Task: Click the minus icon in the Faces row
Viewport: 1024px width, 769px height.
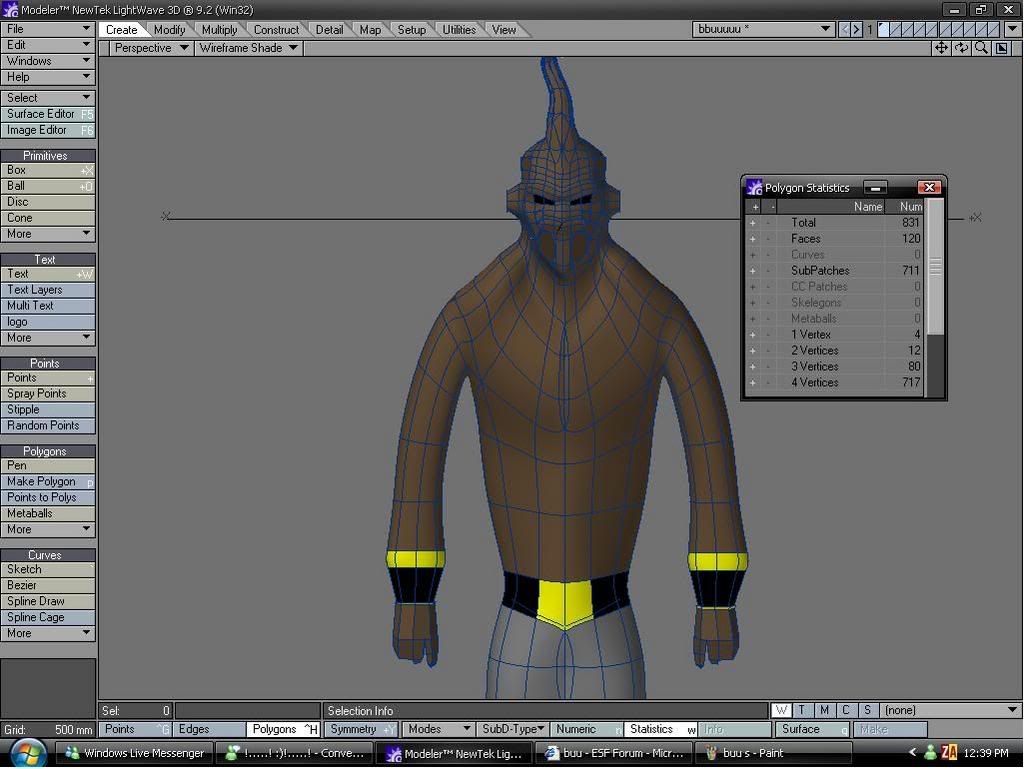Action: click(x=768, y=239)
